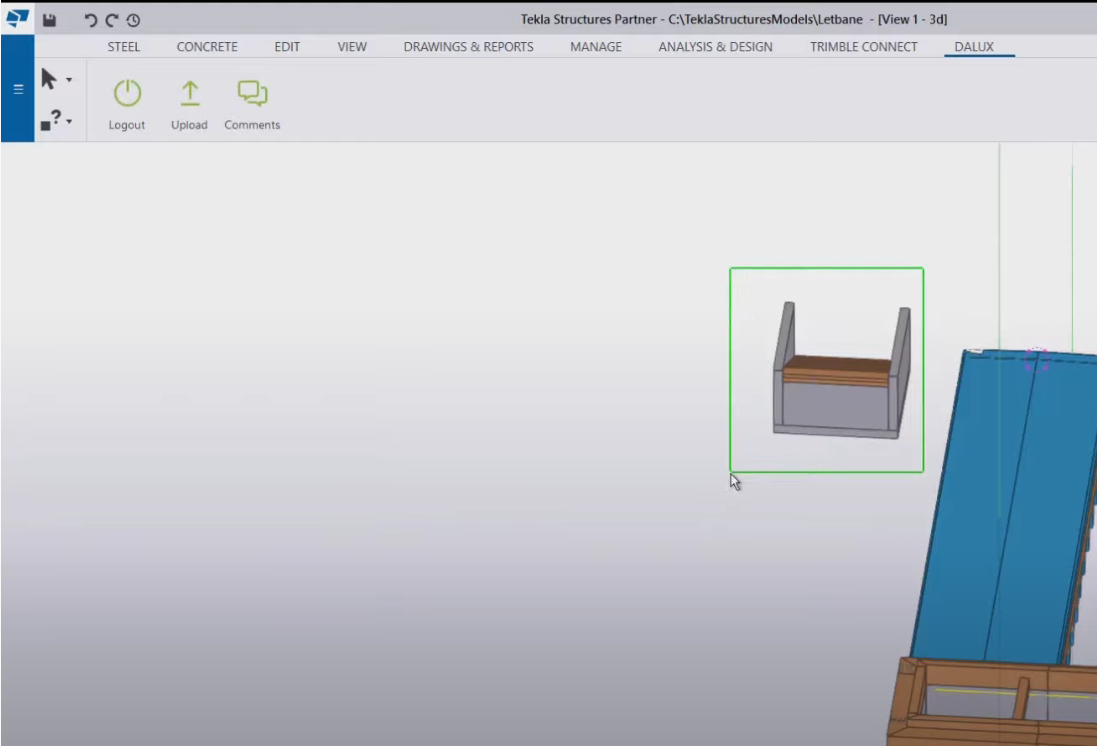
Task: Open the Dalux Comments panel
Action: 252,94
